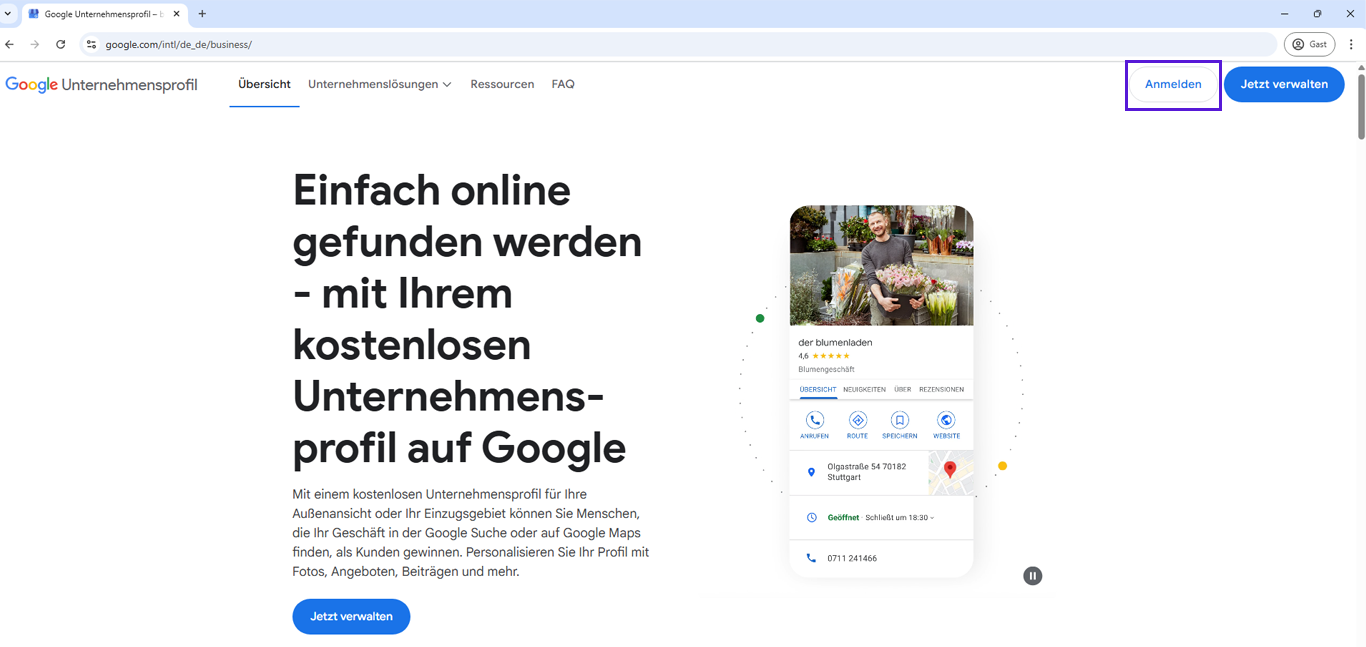Image resolution: width=1366 pixels, height=647 pixels.
Task: Expand the Unternehmenslösungen dropdown menu
Action: (380, 84)
